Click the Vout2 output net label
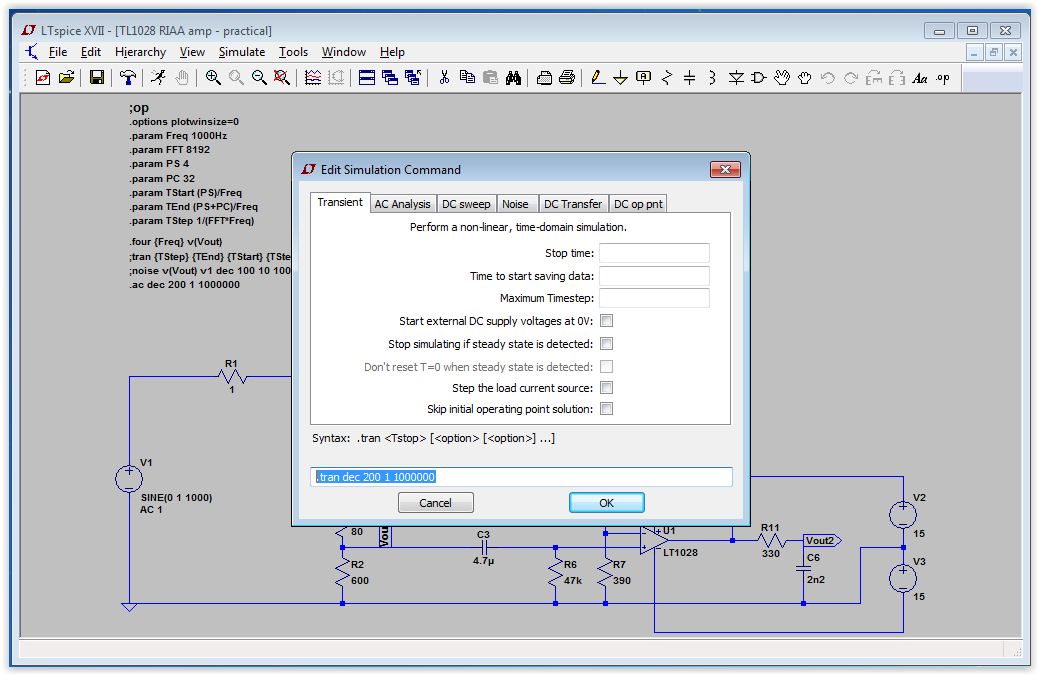Image resolution: width=1039 pixels, height=675 pixels. point(822,541)
